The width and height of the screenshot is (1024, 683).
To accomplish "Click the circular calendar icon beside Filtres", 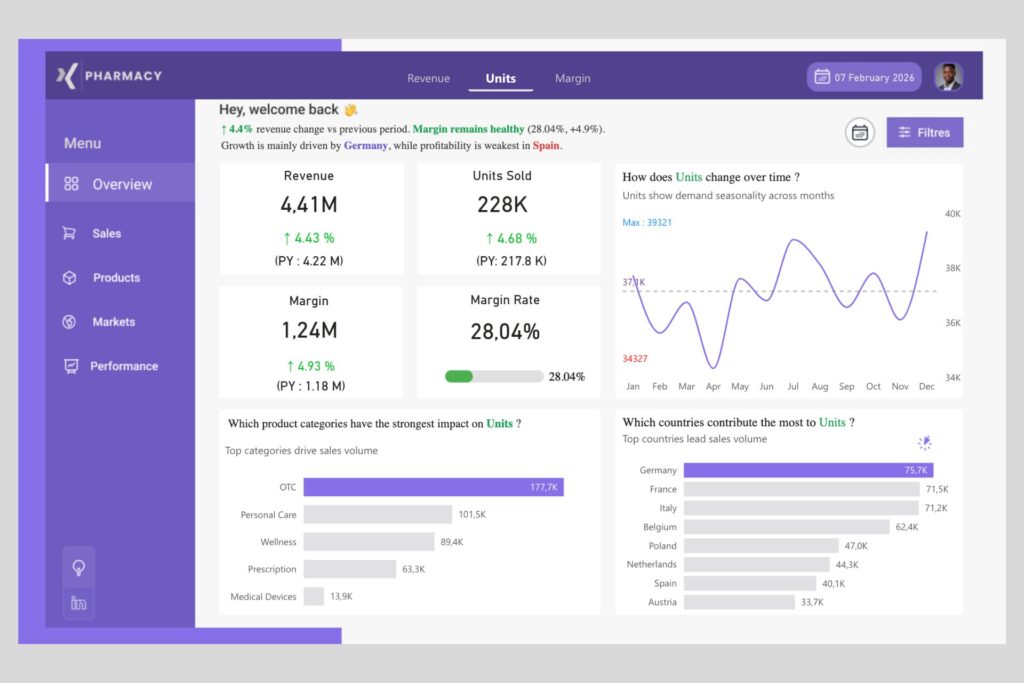I will coord(859,131).
